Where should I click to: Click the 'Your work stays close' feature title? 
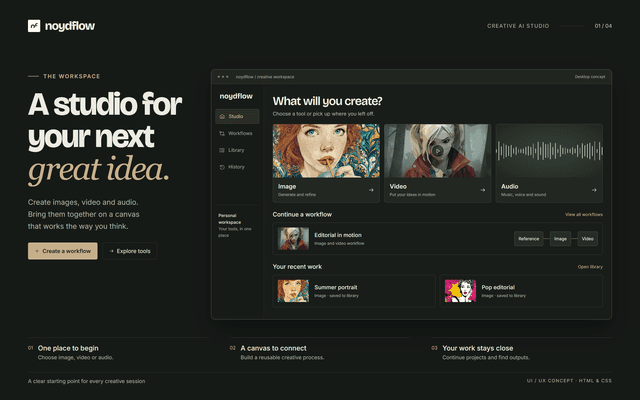[478, 348]
